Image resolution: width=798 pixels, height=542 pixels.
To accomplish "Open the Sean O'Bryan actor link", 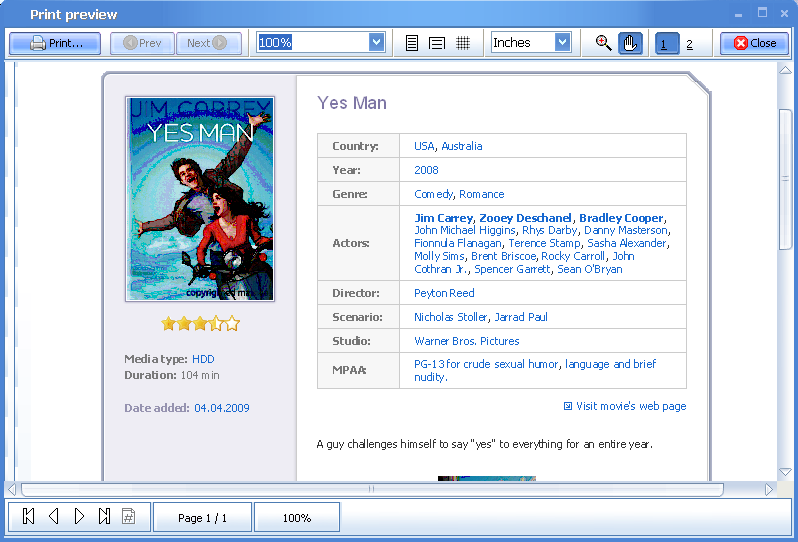I will [x=589, y=269].
